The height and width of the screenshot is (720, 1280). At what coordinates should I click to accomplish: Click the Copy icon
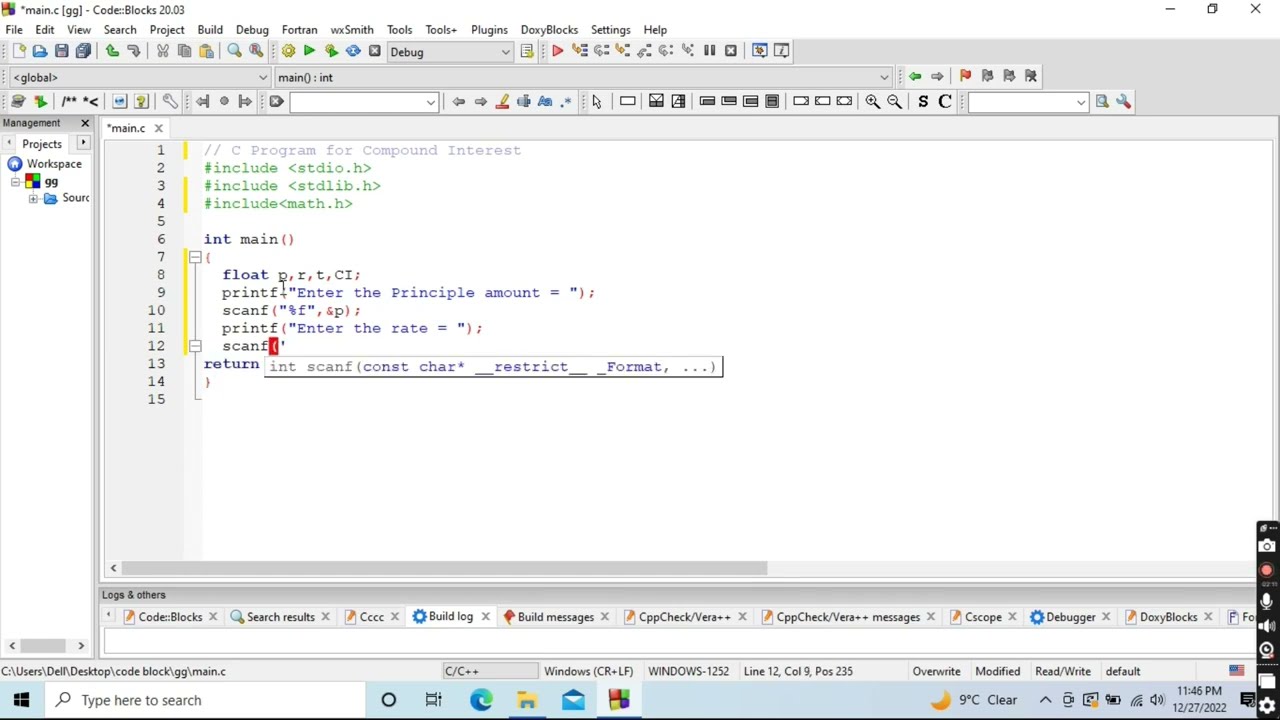click(x=184, y=51)
